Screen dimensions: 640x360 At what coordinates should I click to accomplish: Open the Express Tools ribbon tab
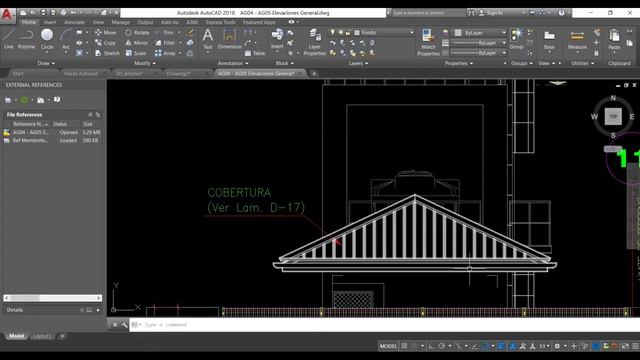coord(220,22)
